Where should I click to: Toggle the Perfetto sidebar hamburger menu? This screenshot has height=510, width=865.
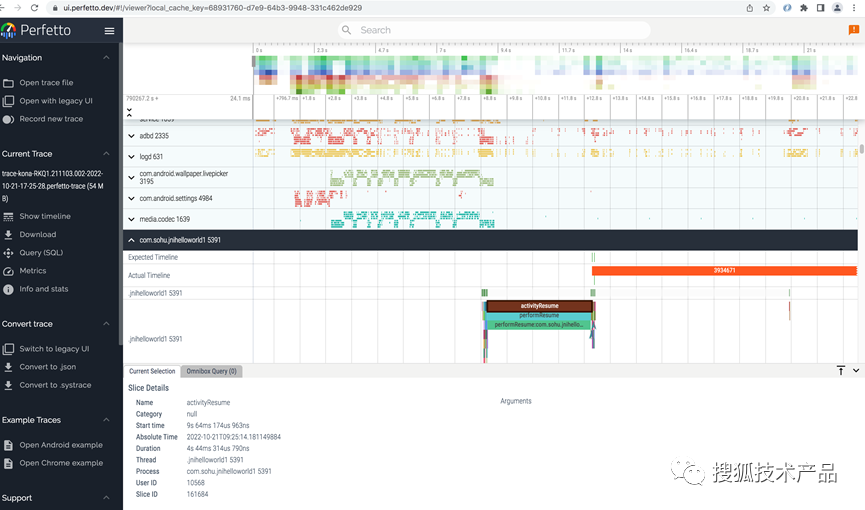point(109,31)
